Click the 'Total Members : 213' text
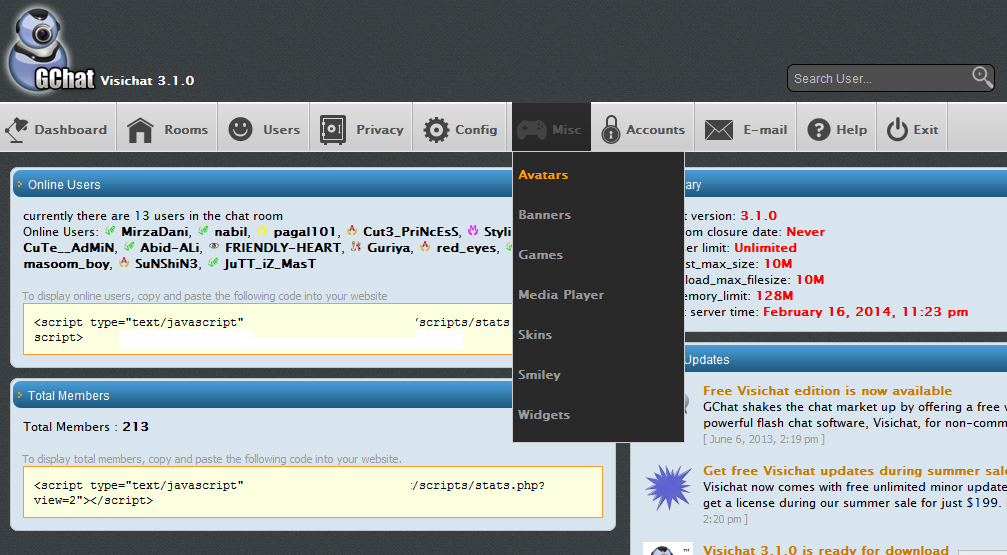Screen dimensions: 1007x555 tap(86, 427)
